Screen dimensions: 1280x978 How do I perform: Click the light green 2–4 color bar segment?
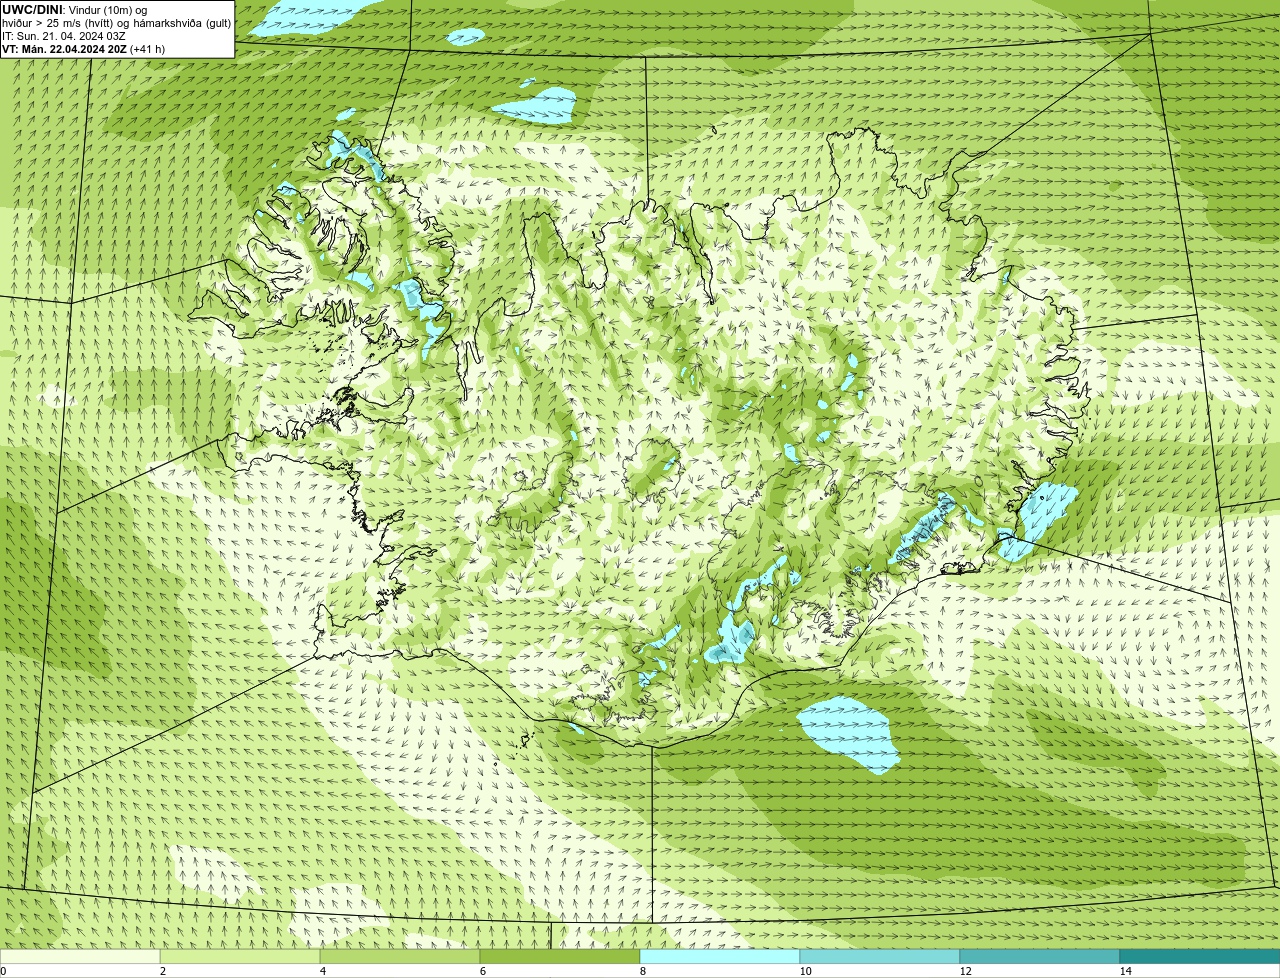(240, 957)
